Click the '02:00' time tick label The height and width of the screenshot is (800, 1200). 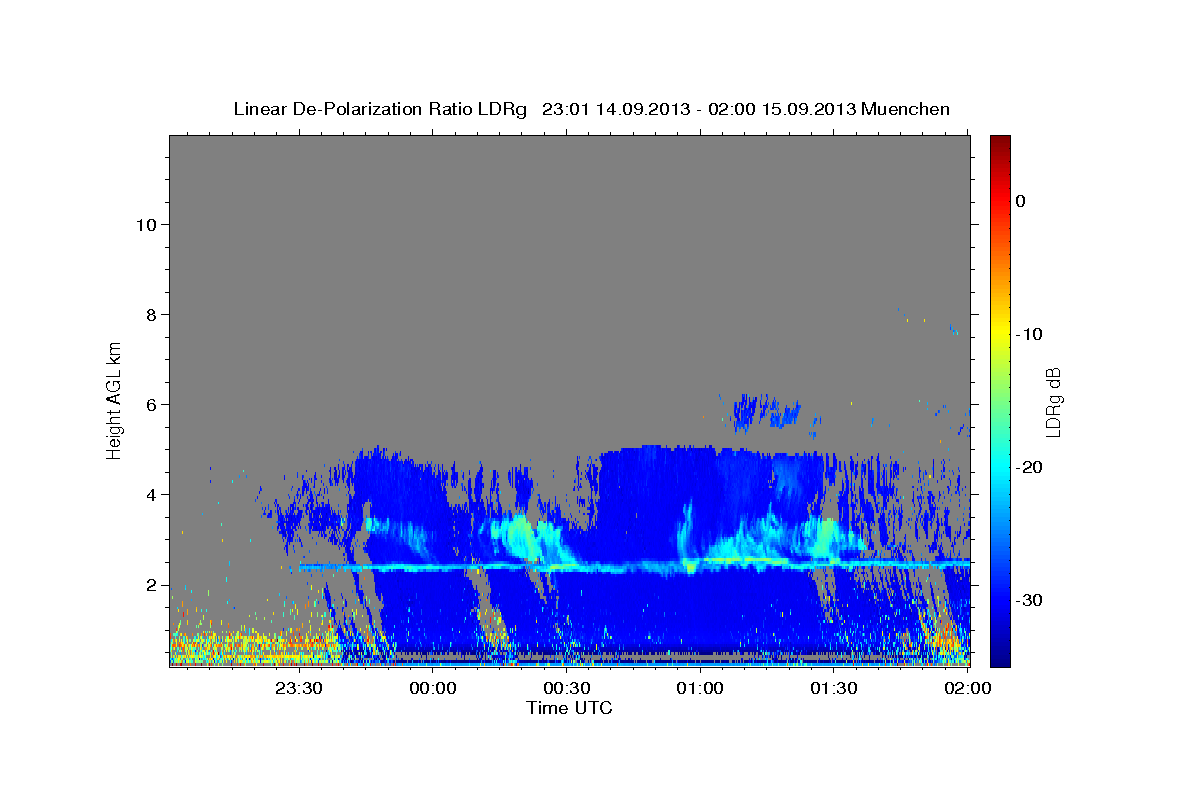click(x=968, y=688)
